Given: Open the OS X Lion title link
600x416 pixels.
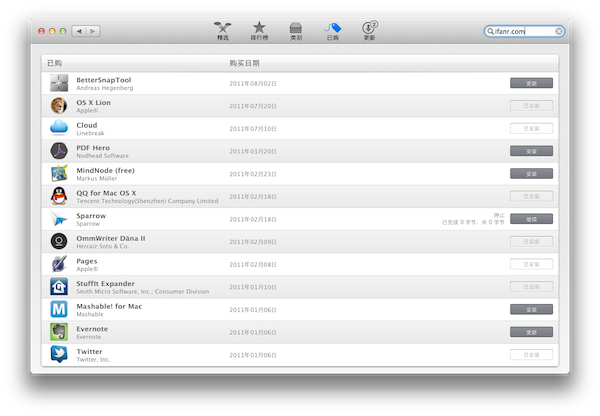Looking at the screenshot, I should tap(93, 102).
